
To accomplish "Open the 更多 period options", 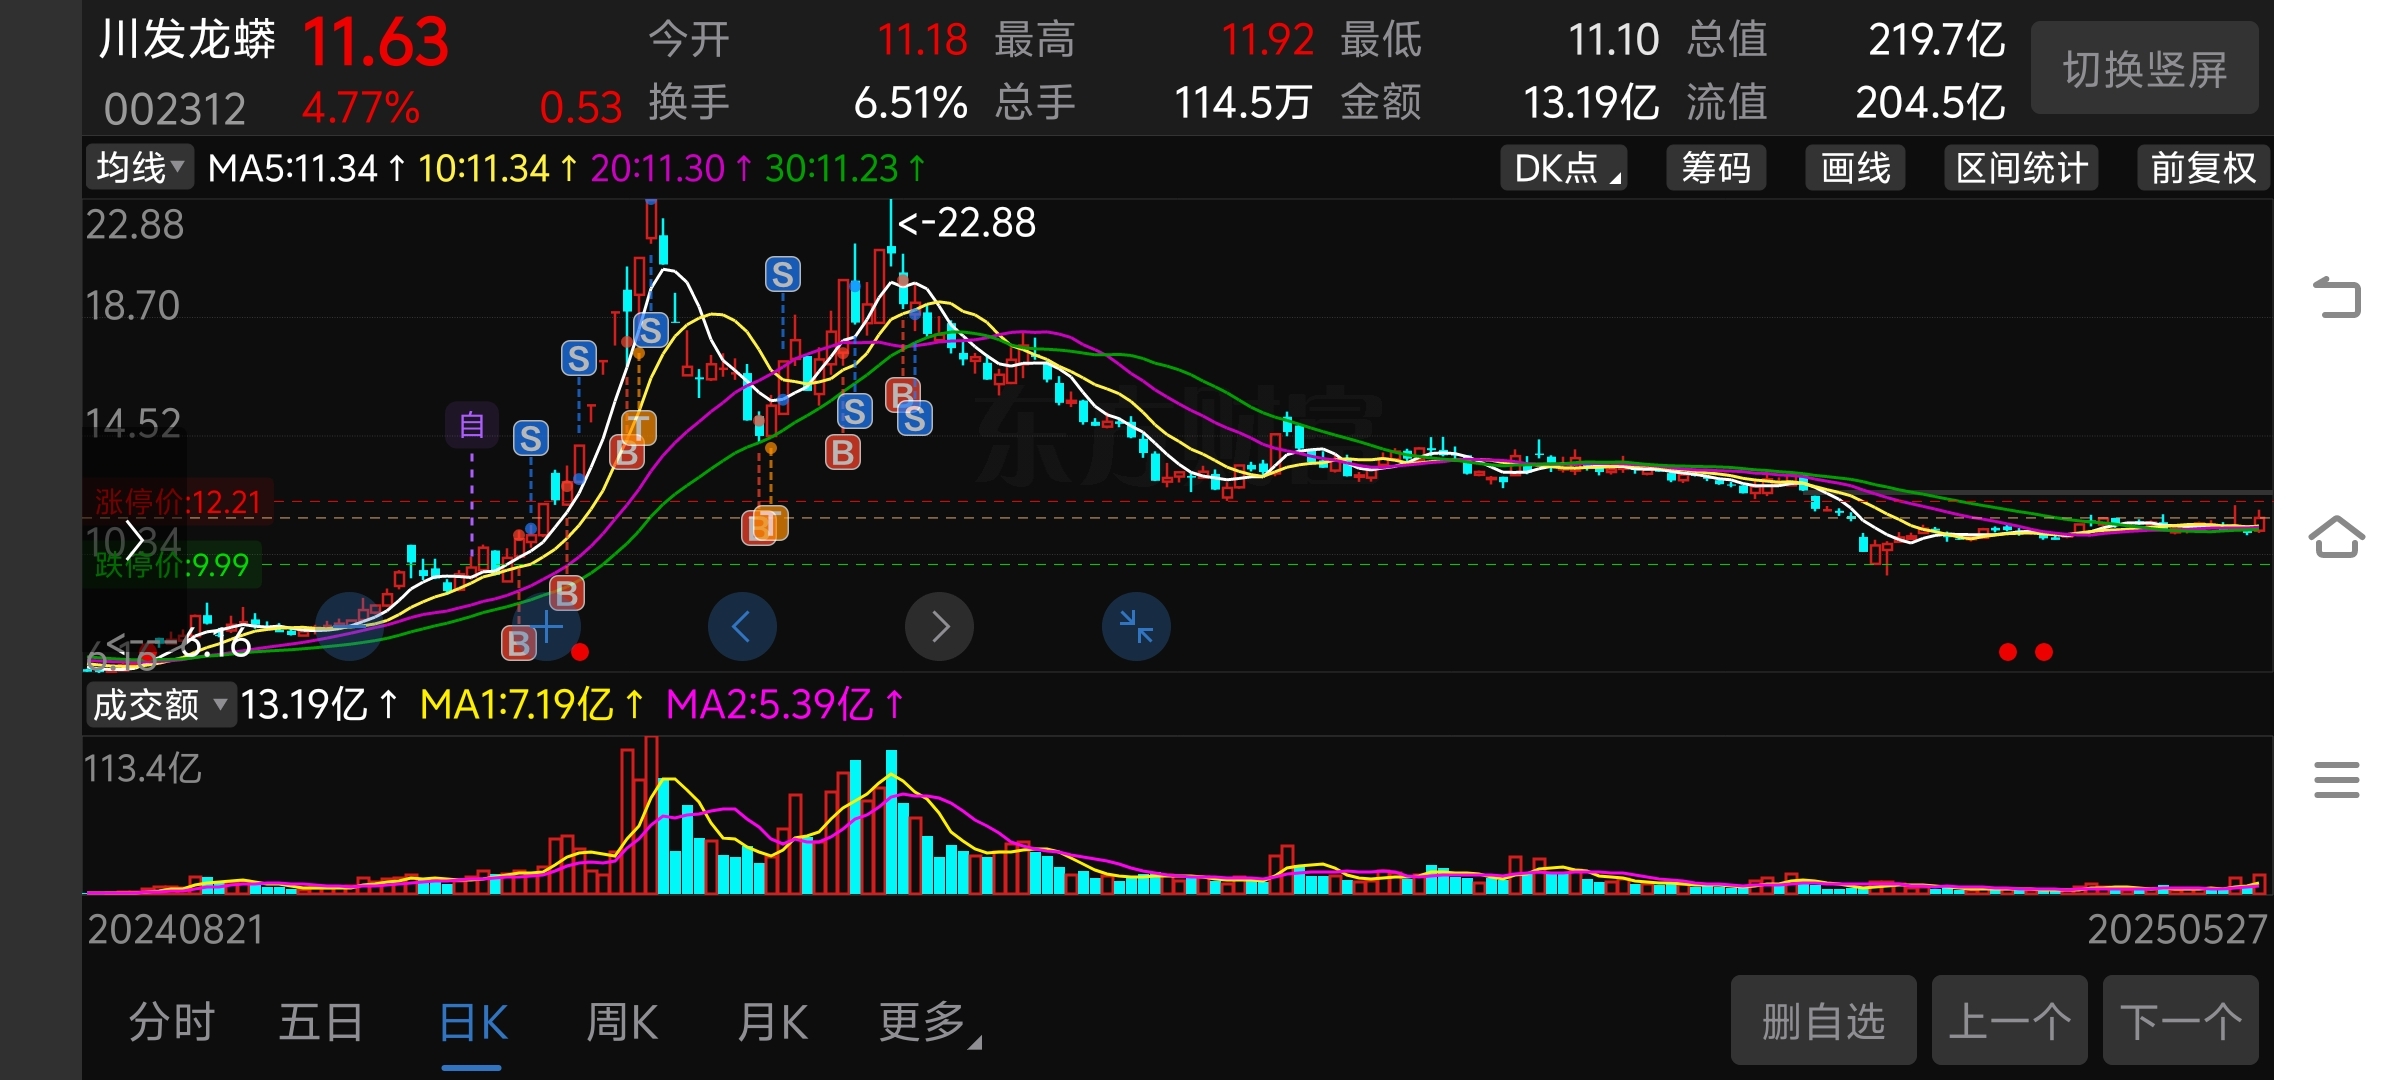I will pyautogui.click(x=930, y=1022).
